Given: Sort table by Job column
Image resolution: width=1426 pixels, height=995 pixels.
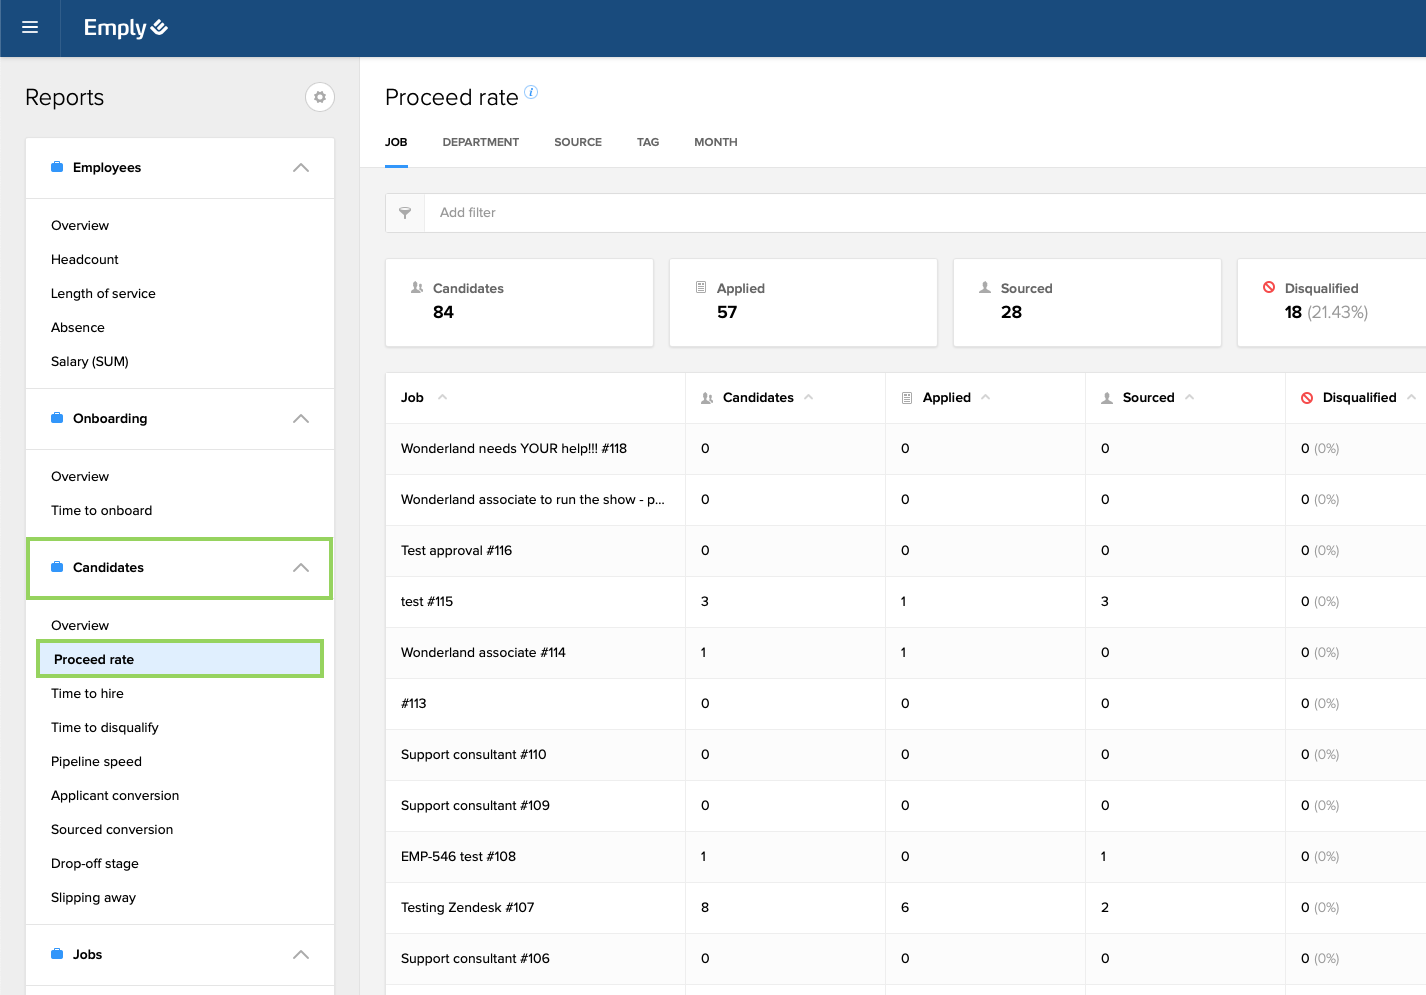Looking at the screenshot, I should (x=413, y=398).
